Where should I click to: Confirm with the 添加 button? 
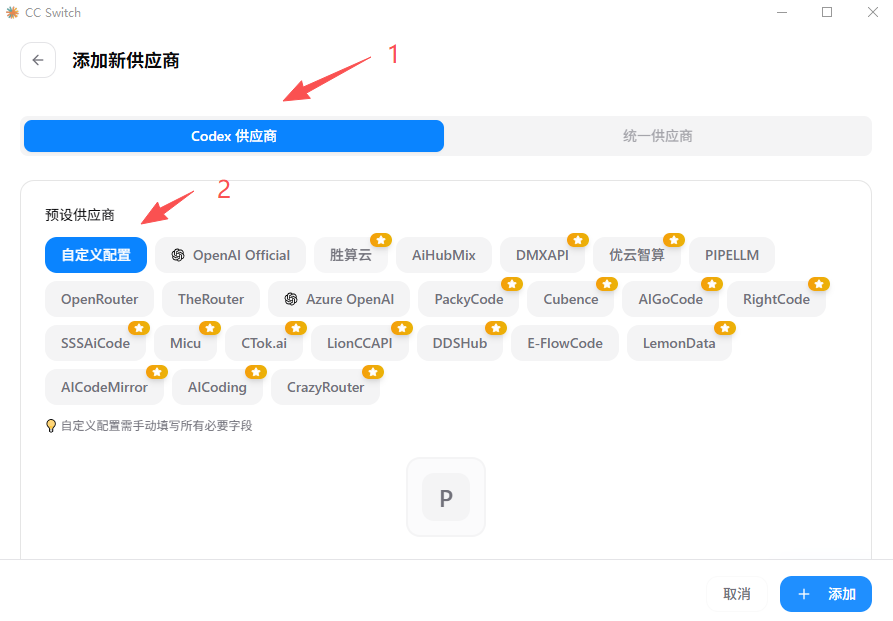[x=826, y=594]
